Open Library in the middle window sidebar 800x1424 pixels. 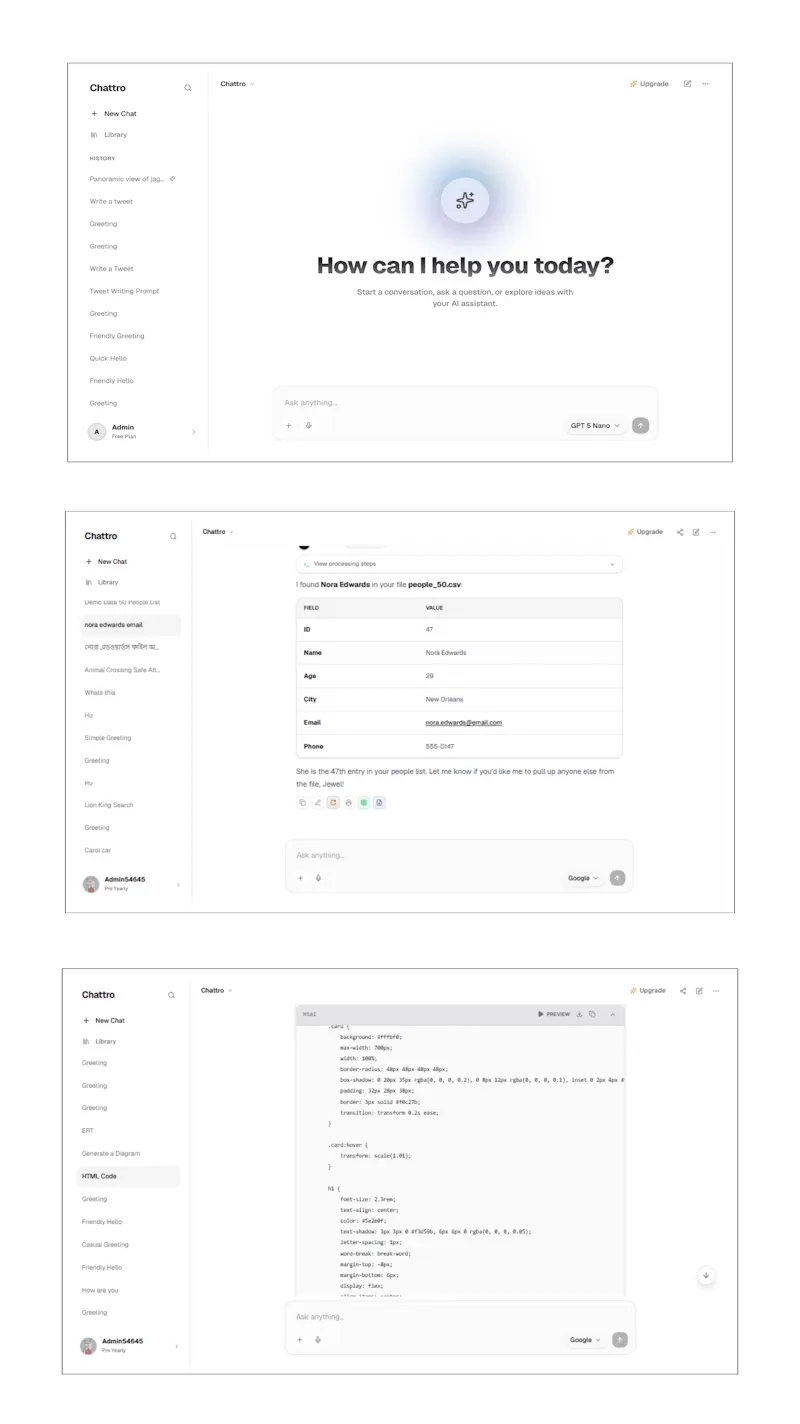tap(102, 582)
